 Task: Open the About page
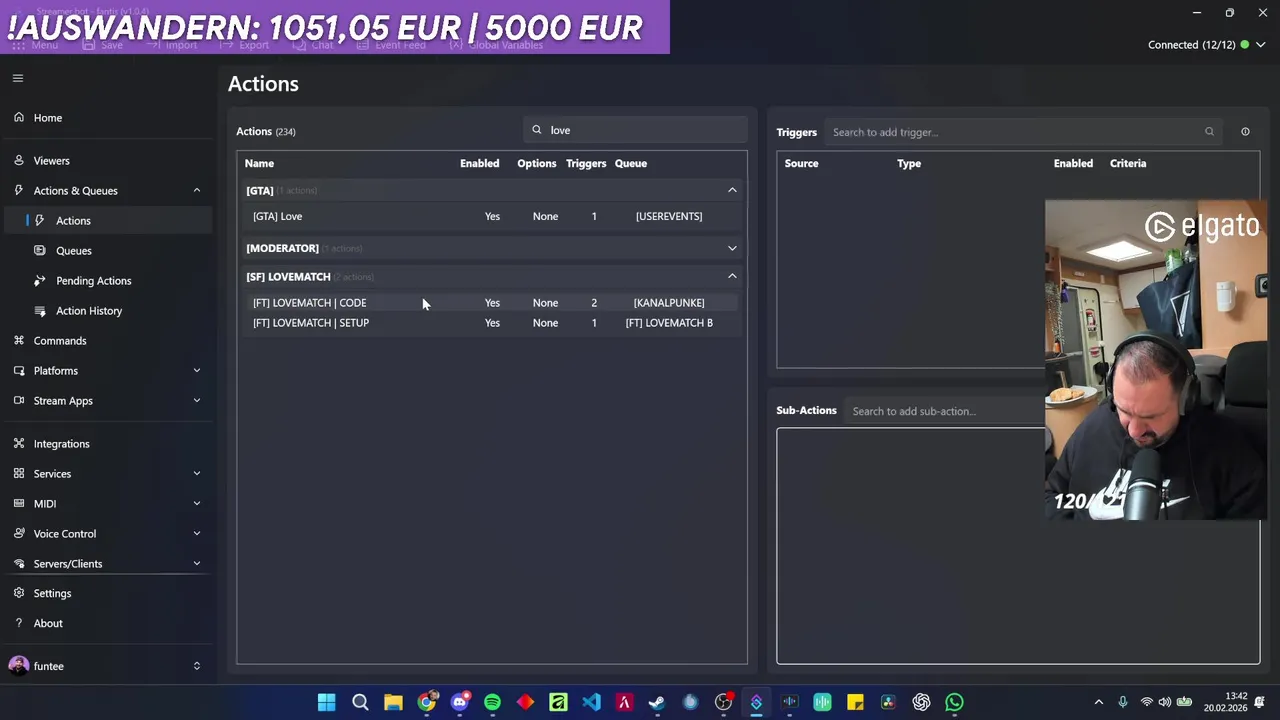pyautogui.click(x=48, y=624)
